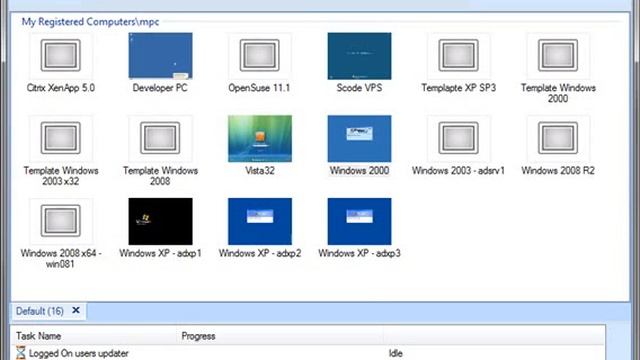The image size is (640, 360).
Task: Click the Windows XP - adxp2 label
Action: pos(260,253)
